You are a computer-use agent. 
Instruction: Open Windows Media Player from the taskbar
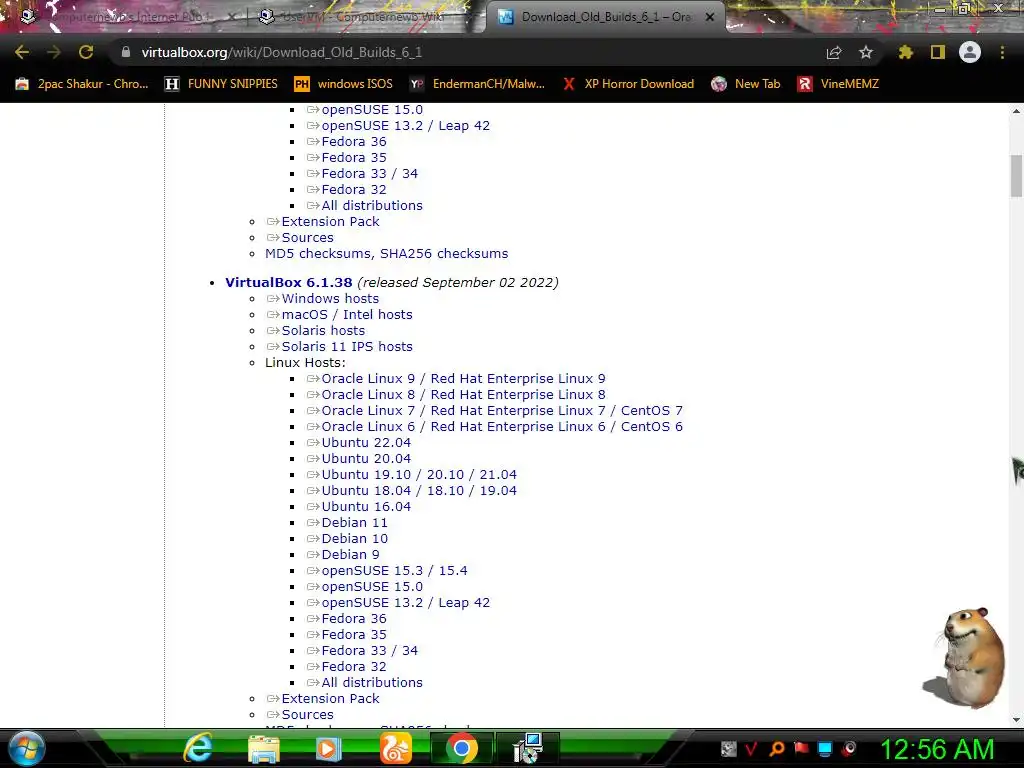coord(328,748)
